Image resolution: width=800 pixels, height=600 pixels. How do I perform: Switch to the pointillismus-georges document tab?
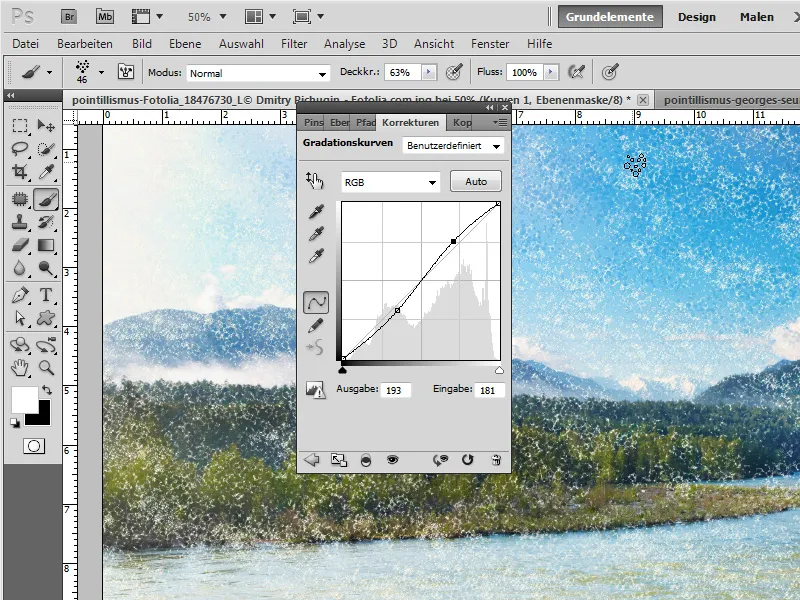click(x=730, y=100)
